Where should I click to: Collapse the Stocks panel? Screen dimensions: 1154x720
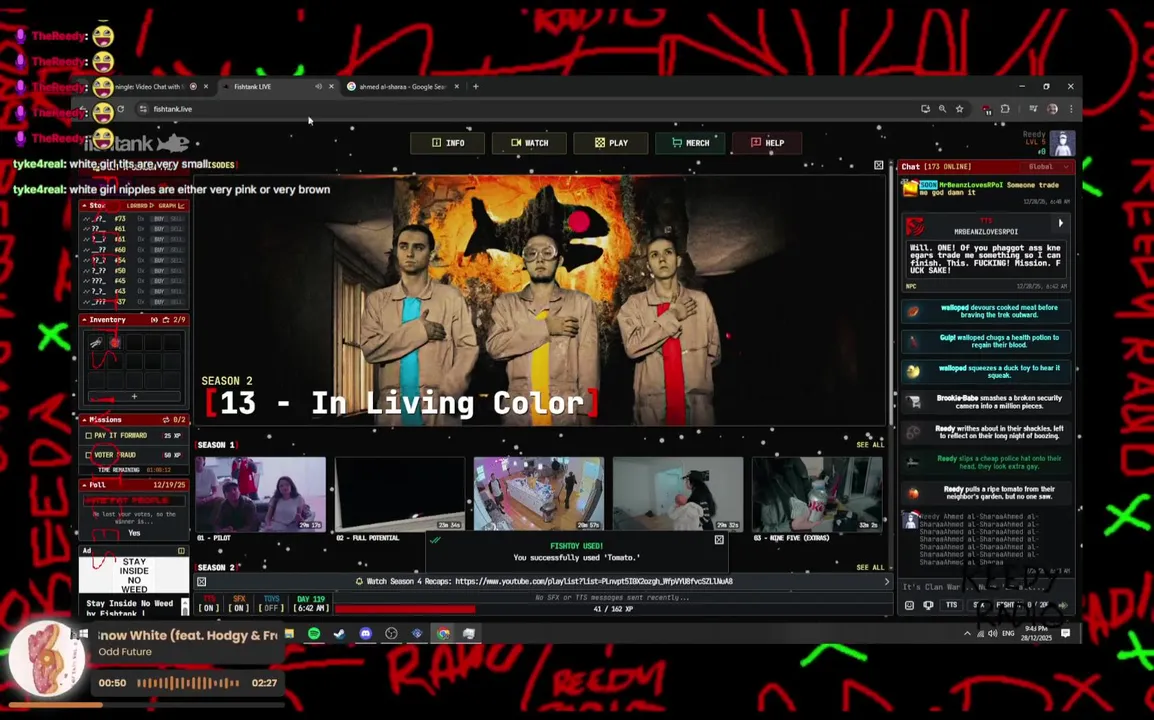click(85, 205)
